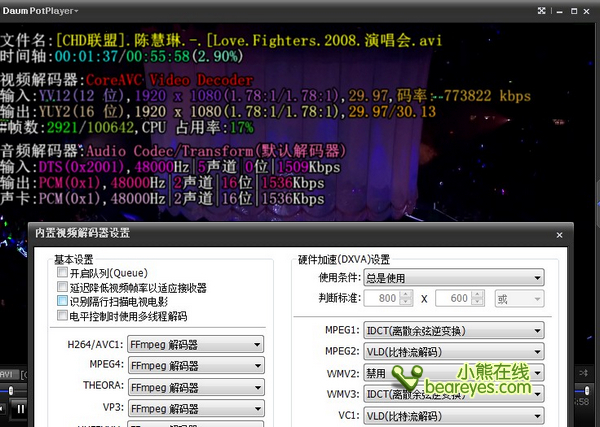Adjust the right volume slider handle
The width and height of the screenshot is (600, 427).
(x=587, y=390)
